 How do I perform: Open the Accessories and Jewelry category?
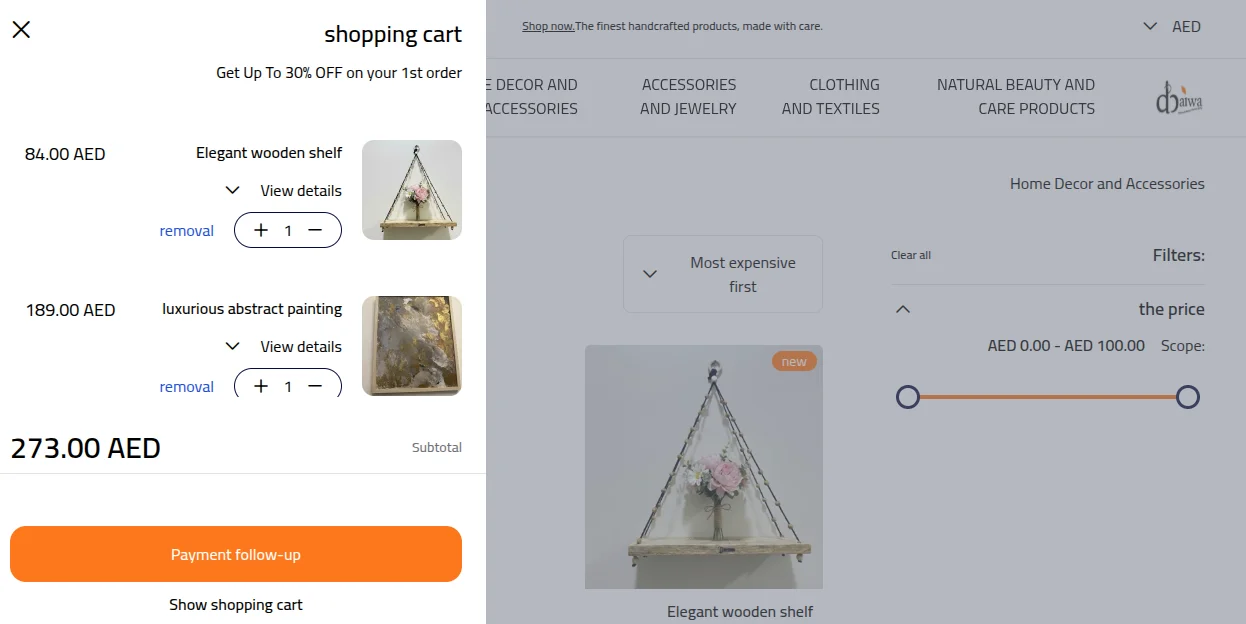(689, 97)
